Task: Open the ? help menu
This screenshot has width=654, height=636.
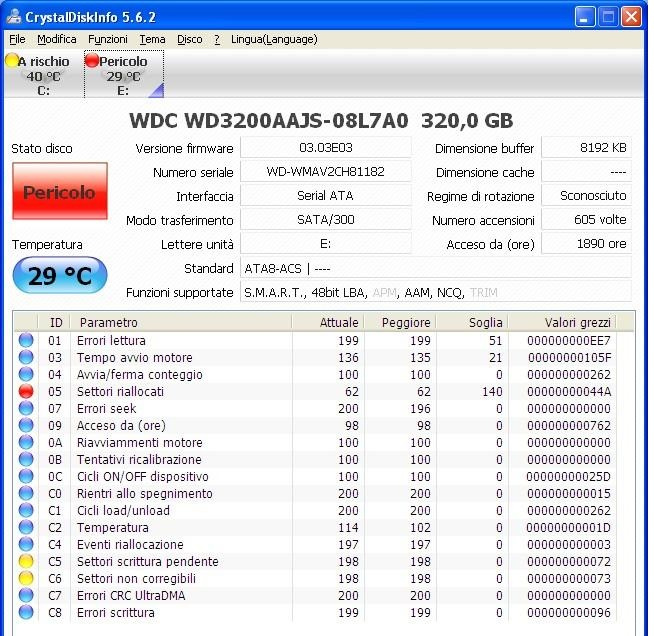Action: click(x=217, y=39)
